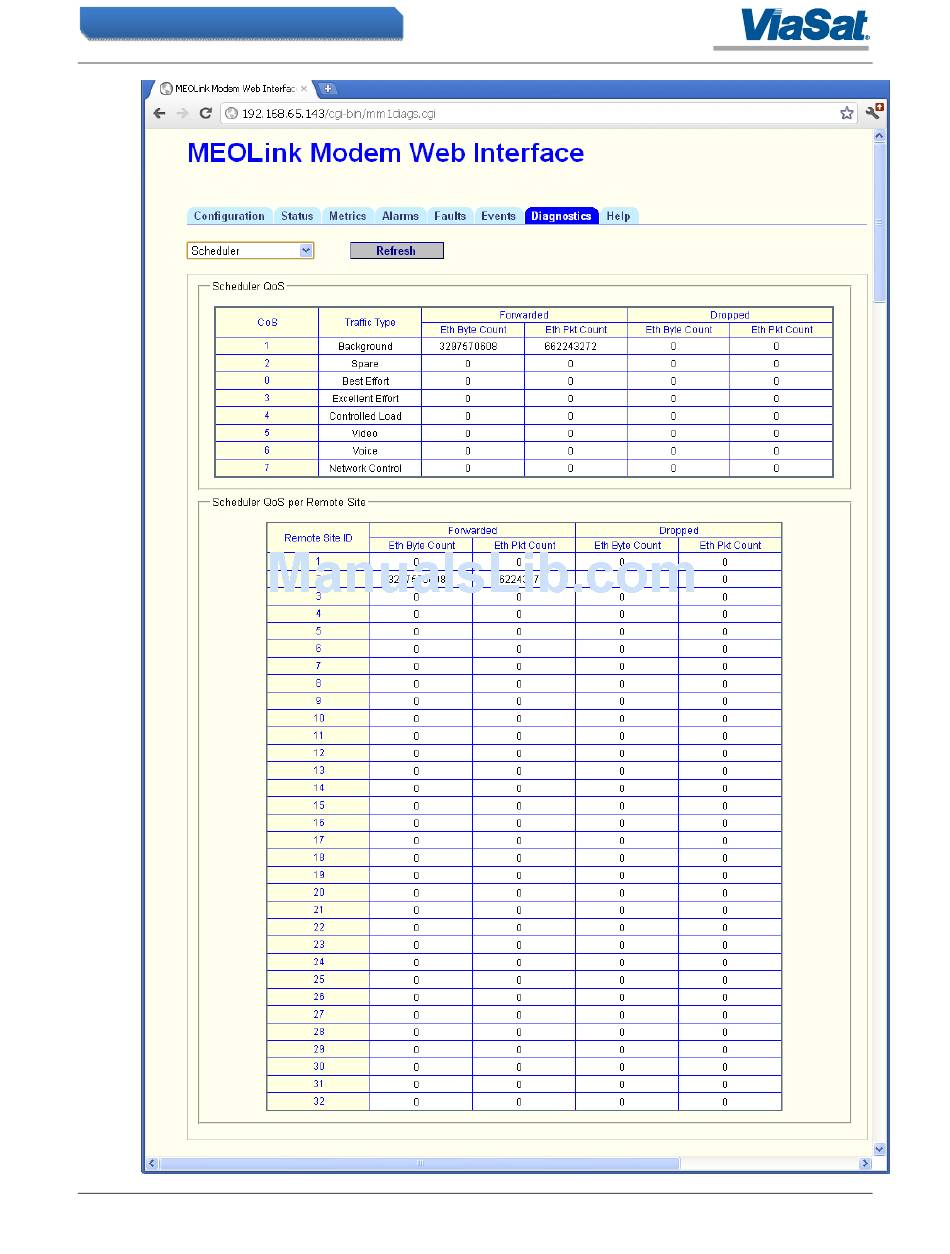Reload the page with the refresh icon
Image resolution: width=950 pixels, height=1254 pixels.
[206, 113]
